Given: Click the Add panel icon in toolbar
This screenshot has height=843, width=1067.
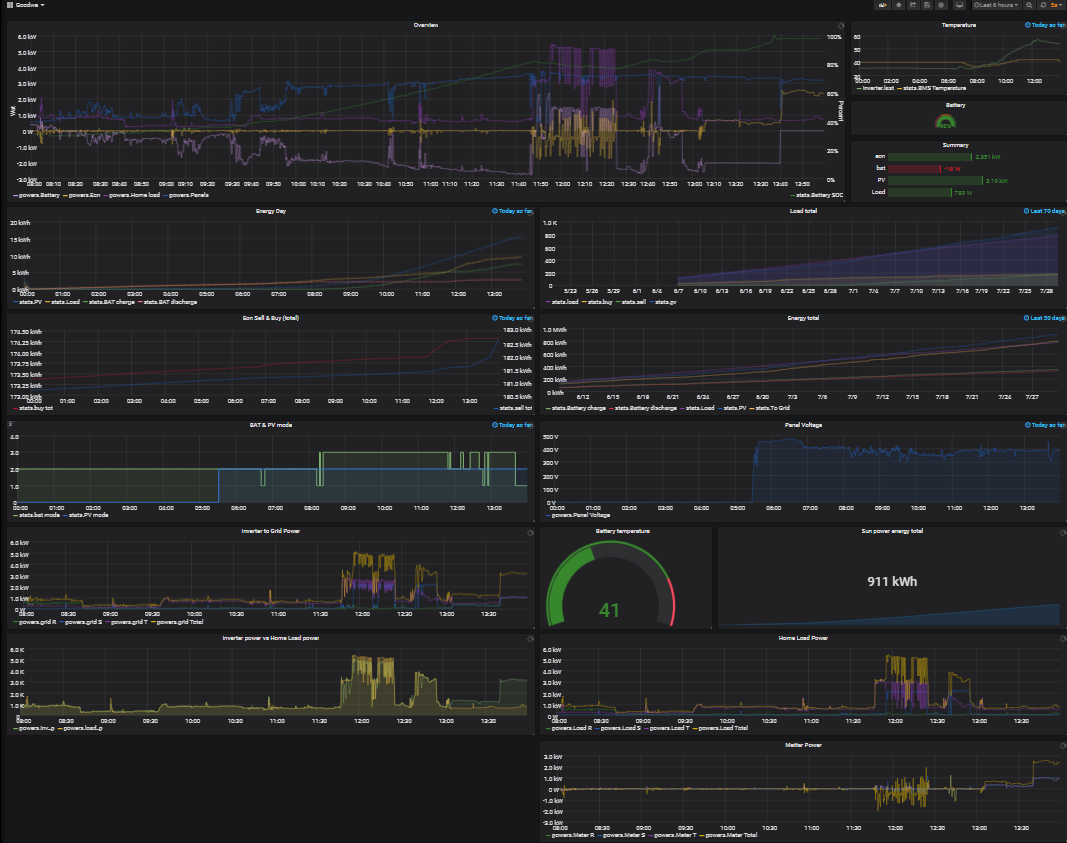Looking at the screenshot, I should (x=883, y=5).
